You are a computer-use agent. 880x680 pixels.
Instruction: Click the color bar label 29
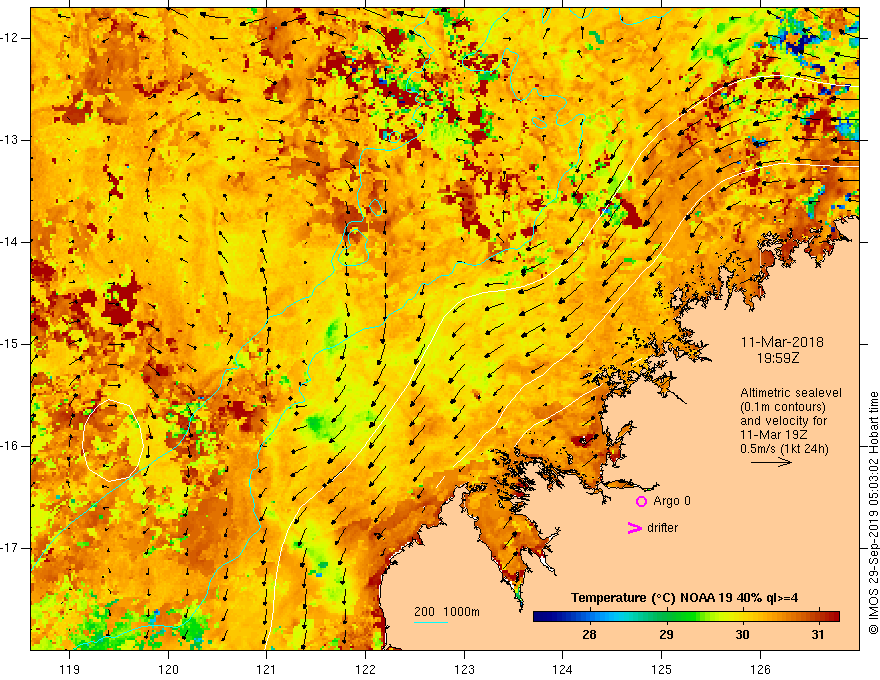[666, 635]
